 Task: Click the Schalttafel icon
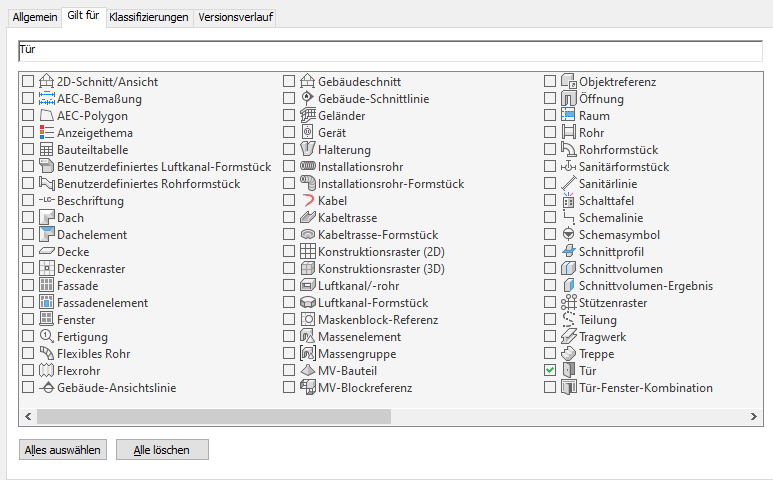click(569, 200)
